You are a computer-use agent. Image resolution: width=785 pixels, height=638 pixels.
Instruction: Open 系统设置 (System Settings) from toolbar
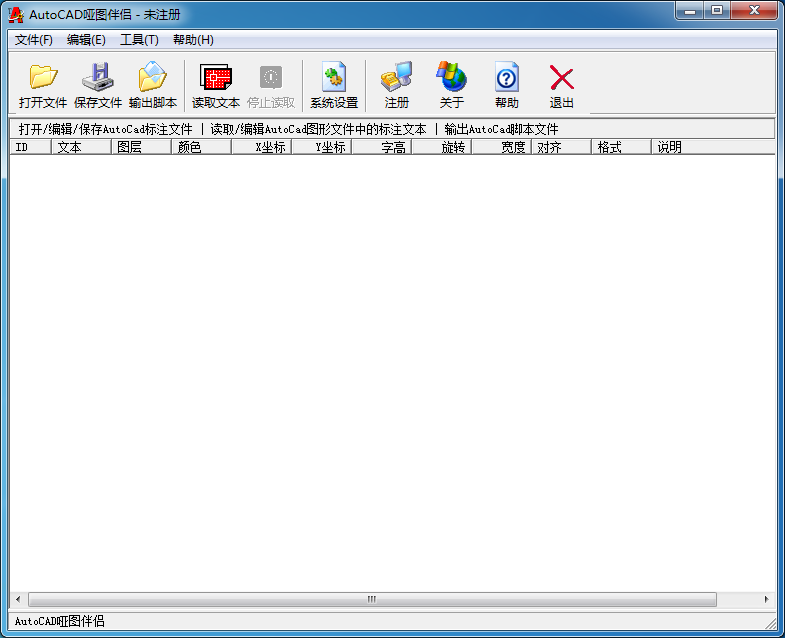[x=333, y=77]
